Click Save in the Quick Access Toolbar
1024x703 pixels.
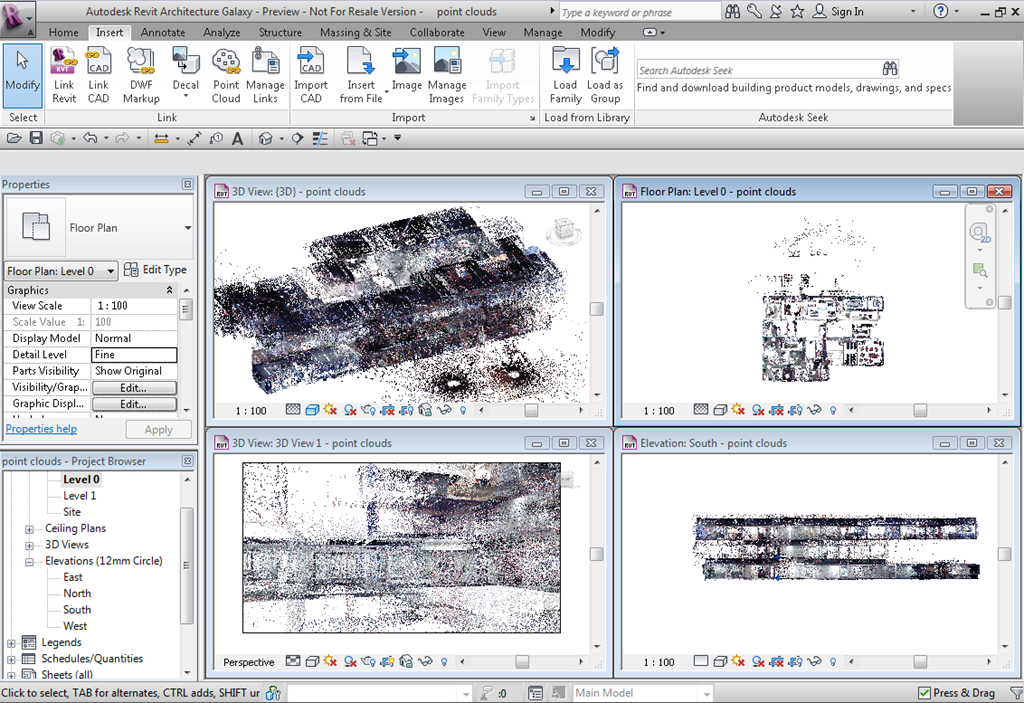pos(35,138)
